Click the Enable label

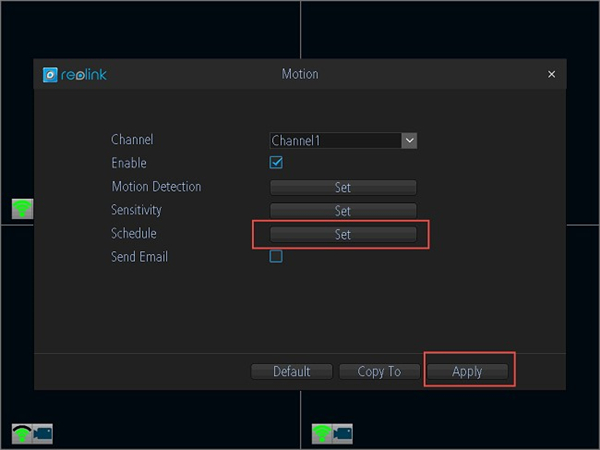(129, 163)
